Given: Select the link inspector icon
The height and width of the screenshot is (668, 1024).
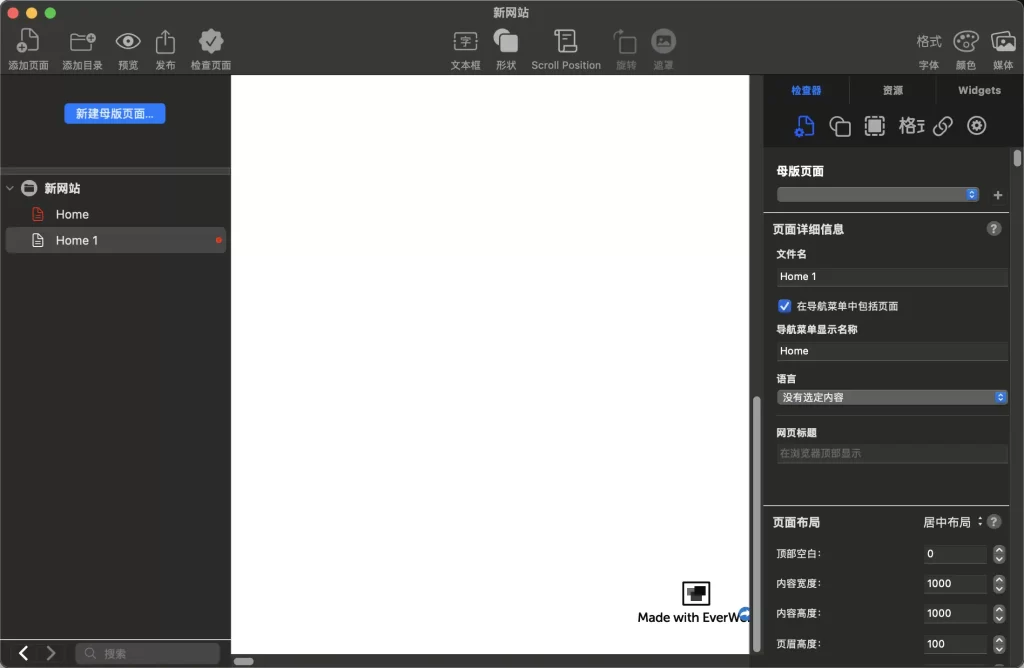Looking at the screenshot, I should tap(942, 126).
